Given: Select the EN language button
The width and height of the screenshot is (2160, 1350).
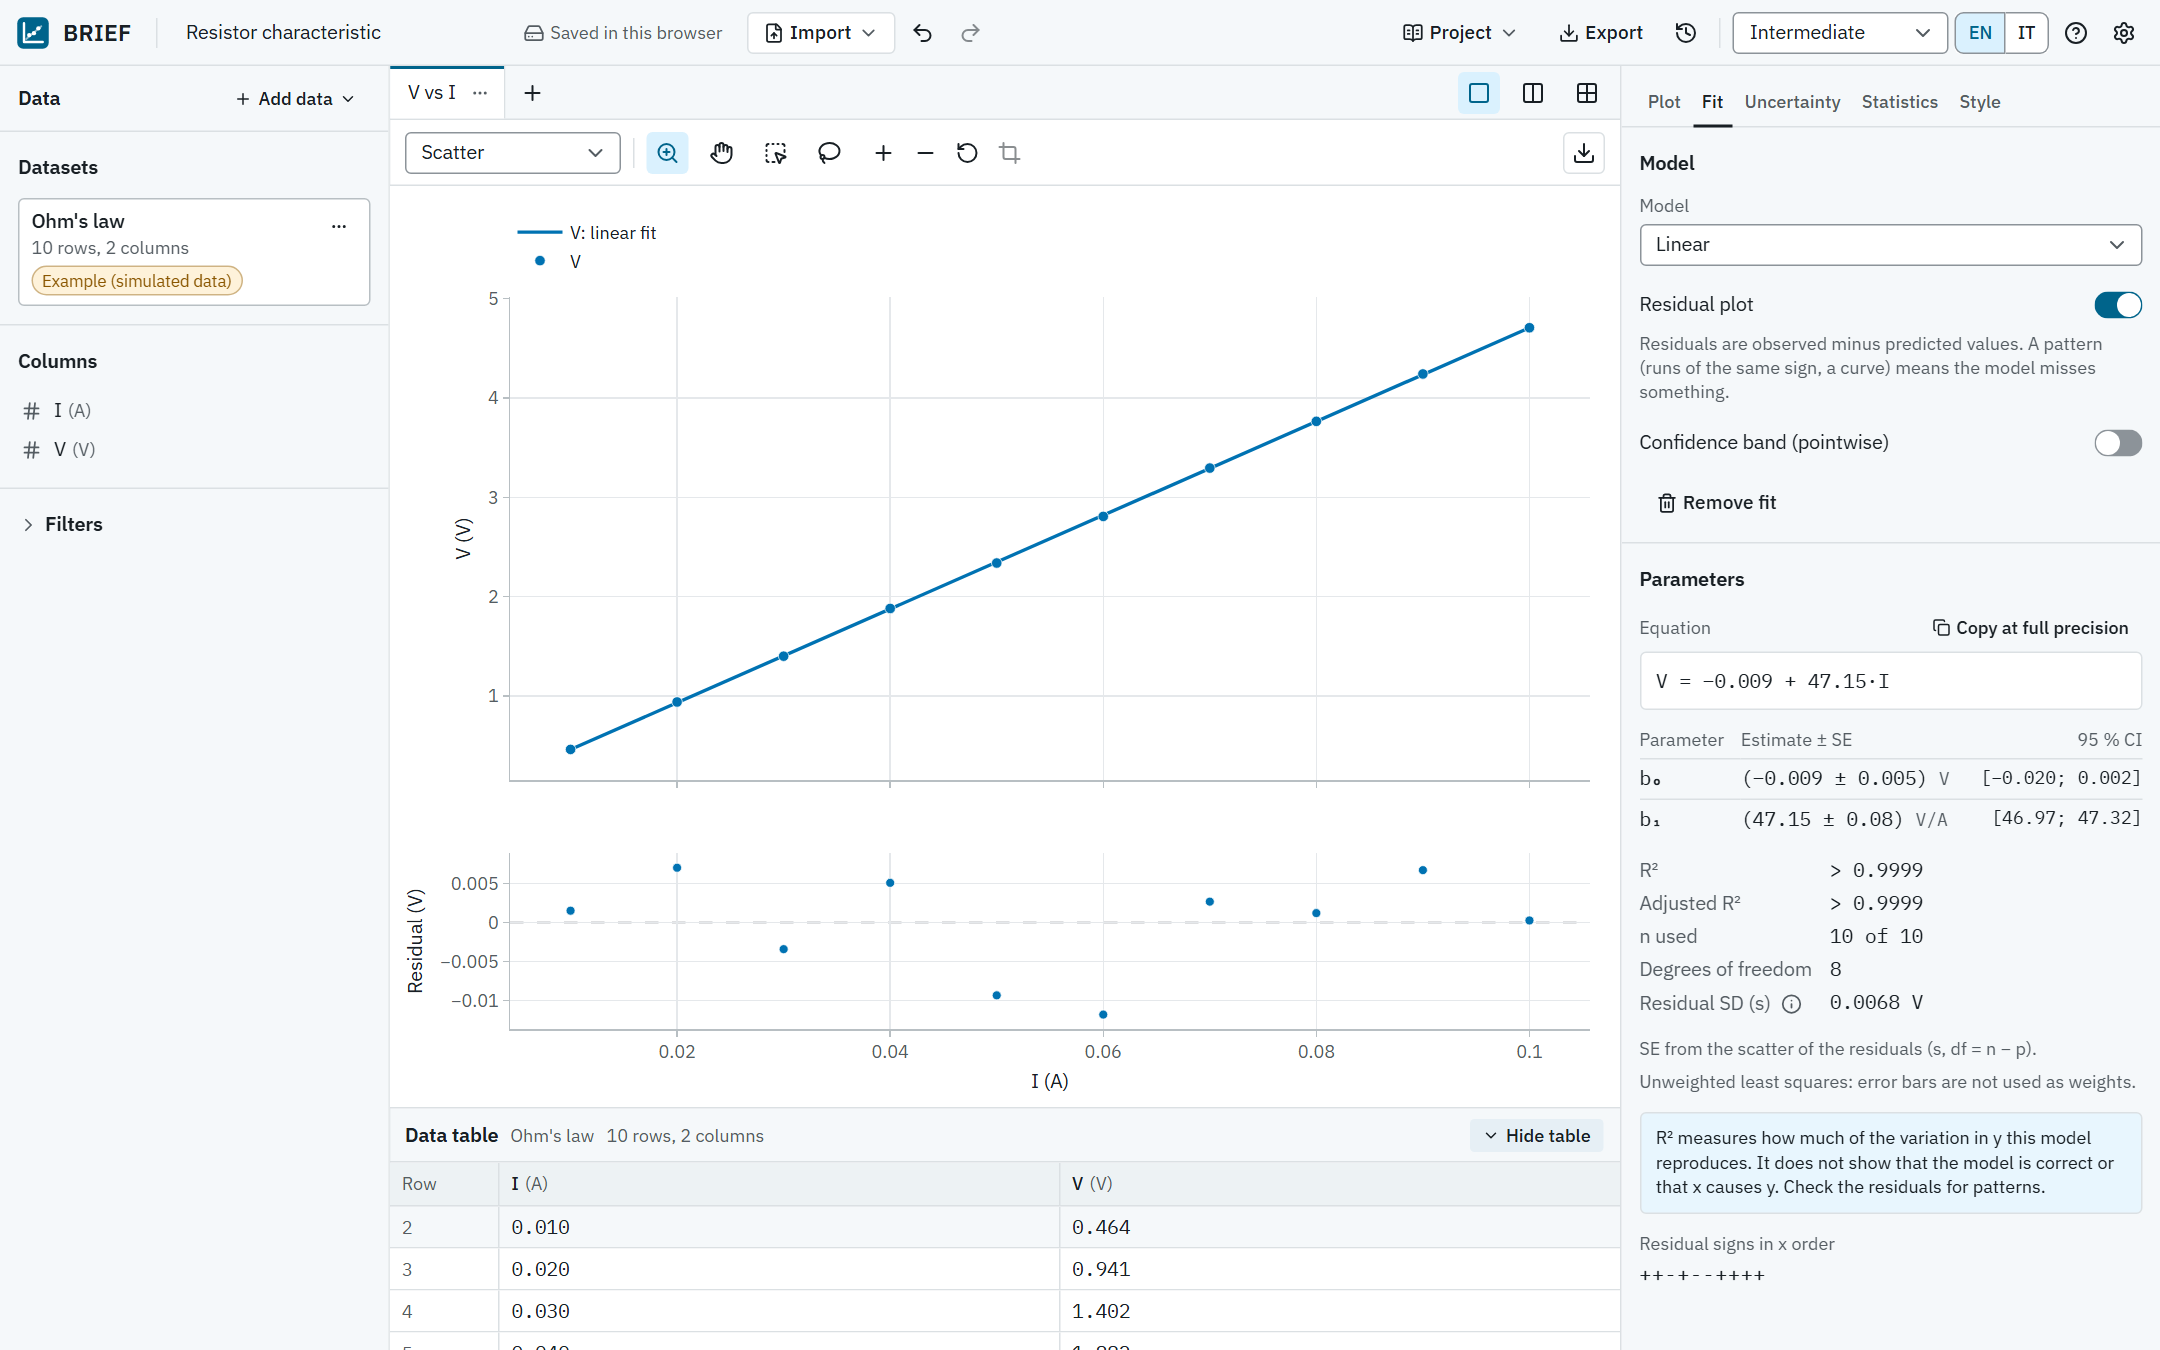Looking at the screenshot, I should (x=1980, y=33).
